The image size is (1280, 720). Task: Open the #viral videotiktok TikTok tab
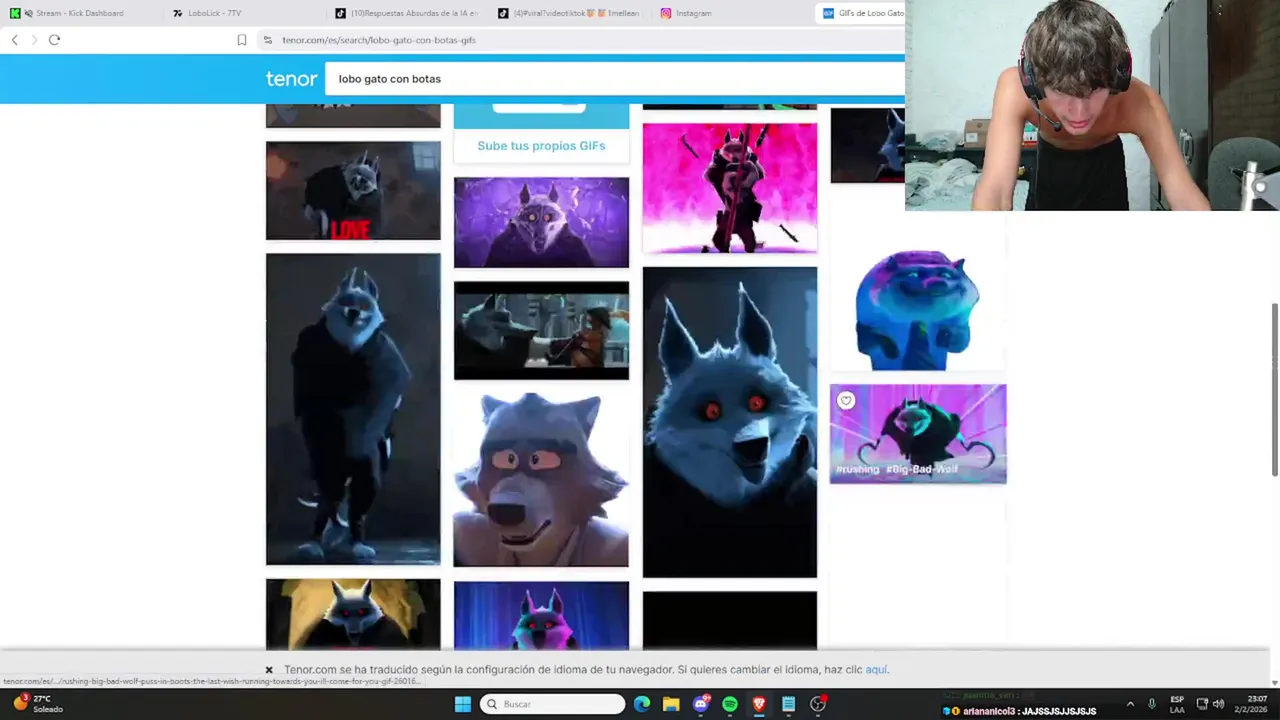coord(571,13)
